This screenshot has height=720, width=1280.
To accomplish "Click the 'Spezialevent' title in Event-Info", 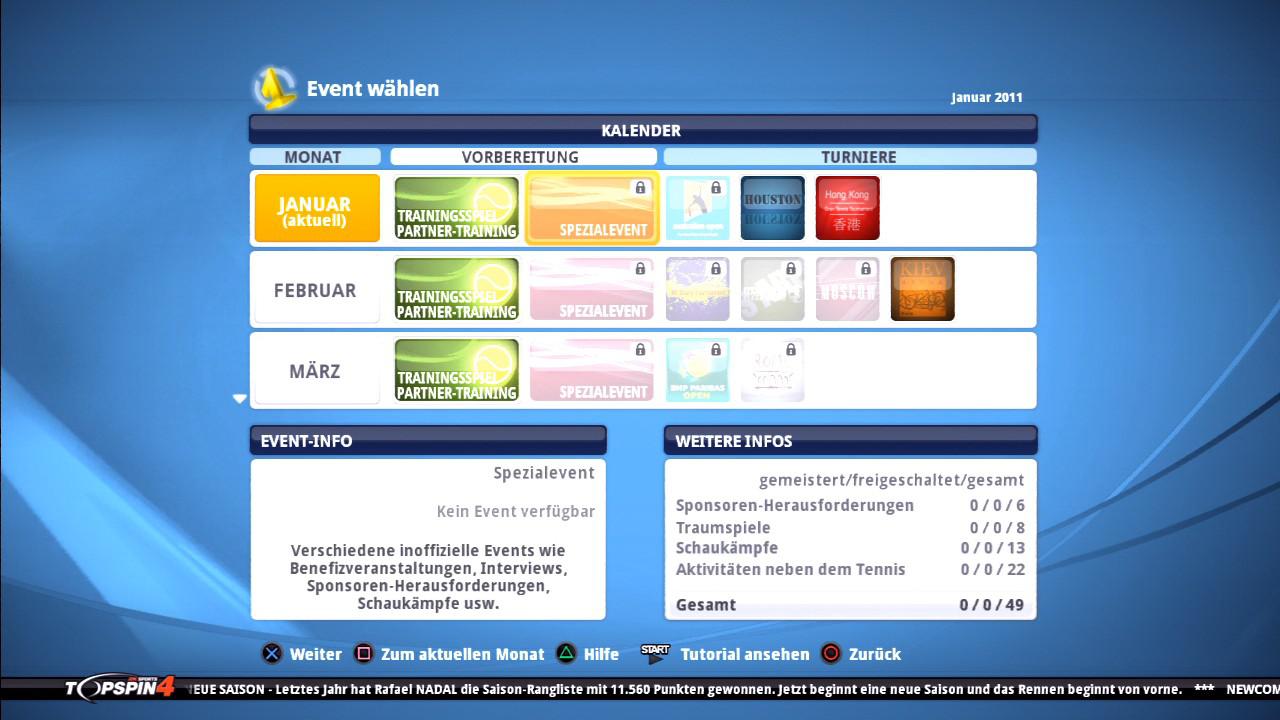I will (544, 474).
